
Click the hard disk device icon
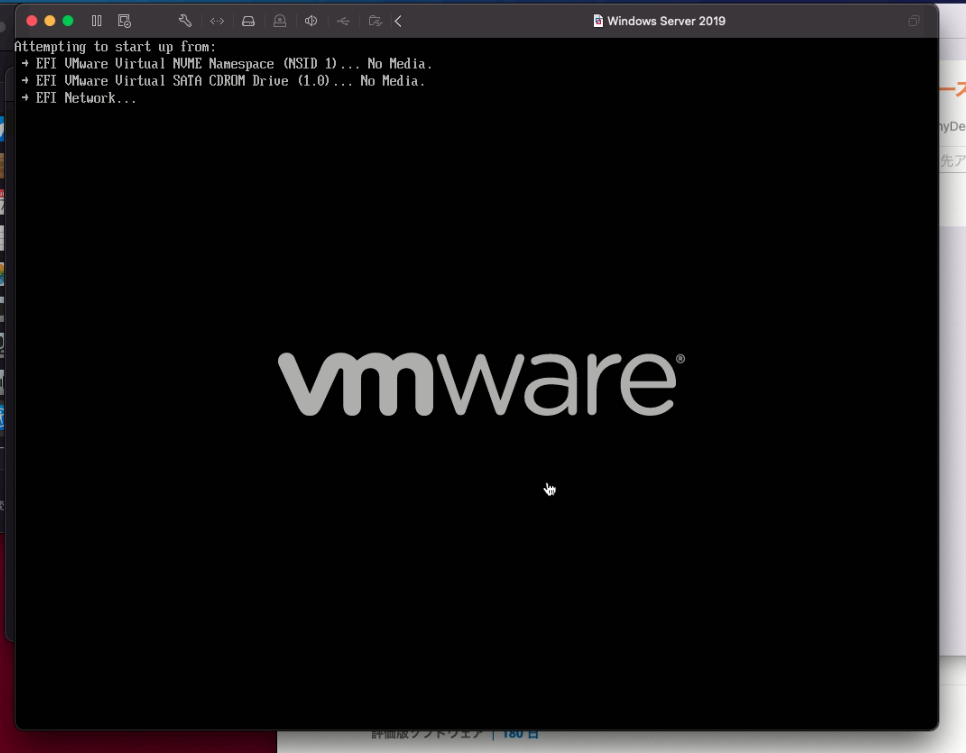[248, 21]
